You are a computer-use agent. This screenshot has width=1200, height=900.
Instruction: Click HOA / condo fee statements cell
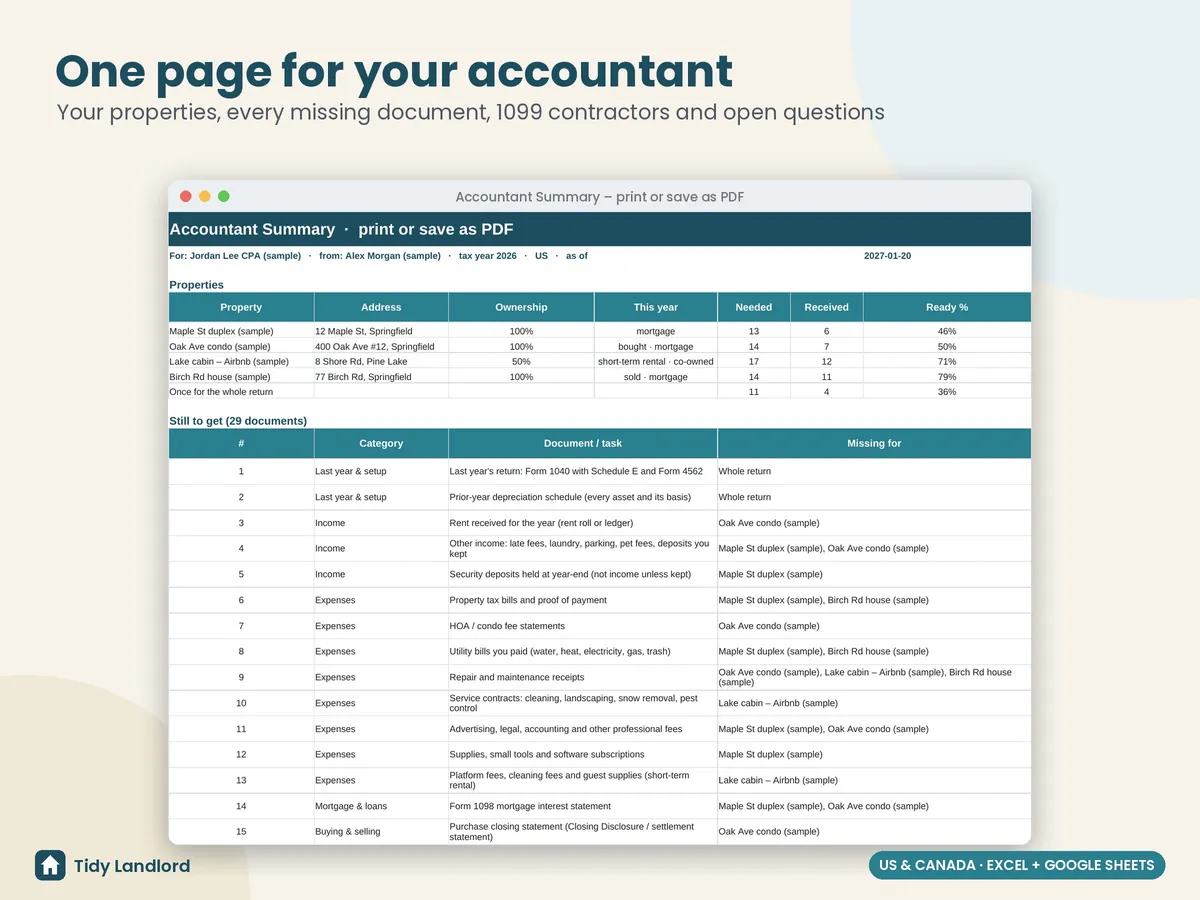point(583,626)
